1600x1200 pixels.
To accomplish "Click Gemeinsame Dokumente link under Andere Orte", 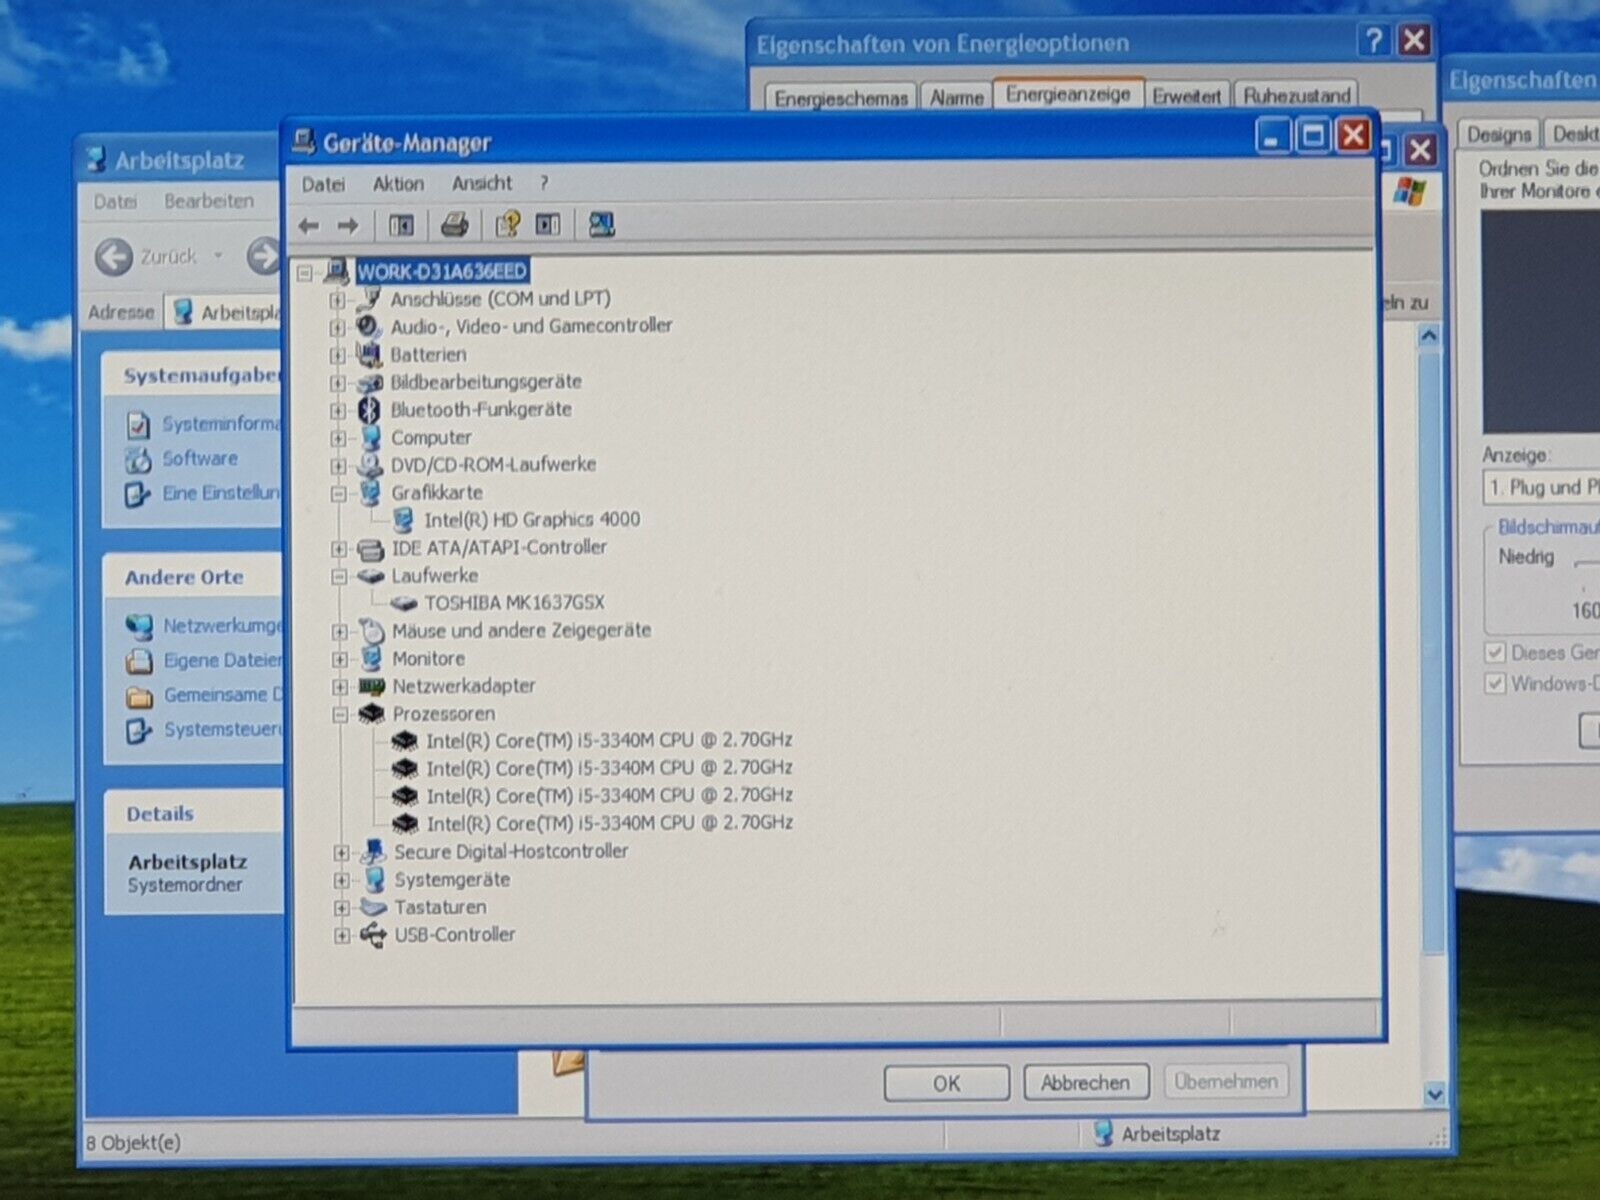I will click(x=223, y=695).
